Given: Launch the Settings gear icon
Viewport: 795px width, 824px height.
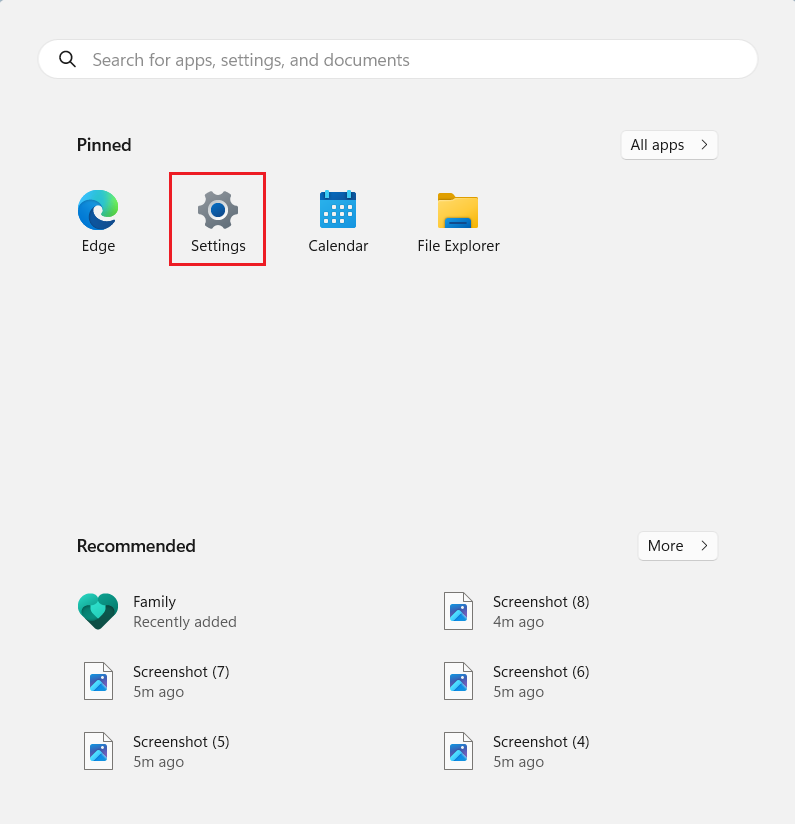Looking at the screenshot, I should point(217,210).
